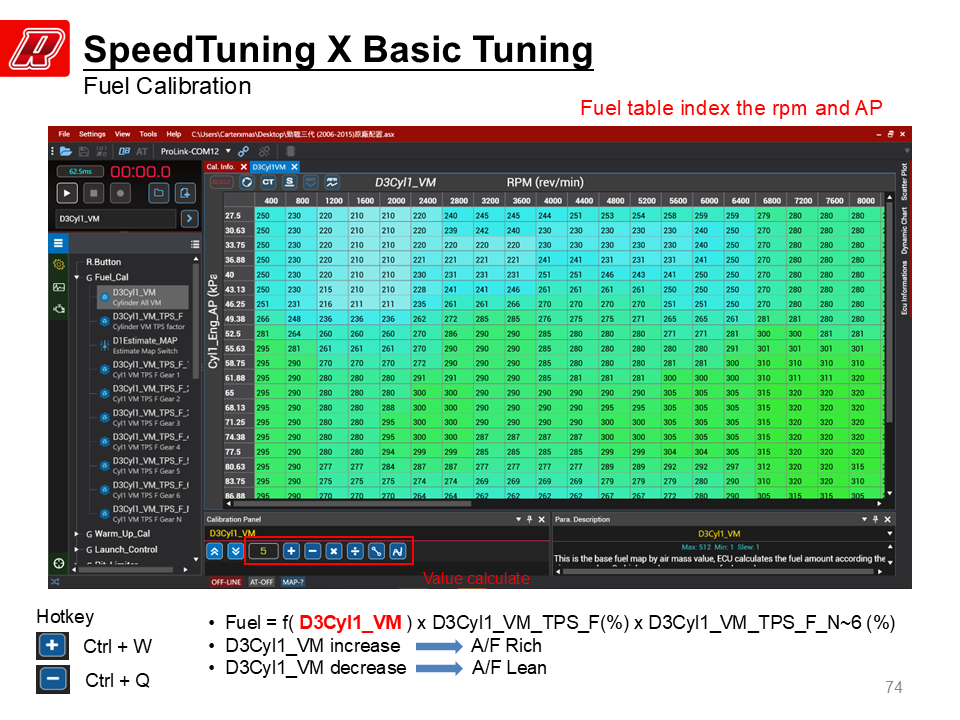Select Cyl1 VM TPS F Gear 3 item

pyautogui.click(x=143, y=418)
